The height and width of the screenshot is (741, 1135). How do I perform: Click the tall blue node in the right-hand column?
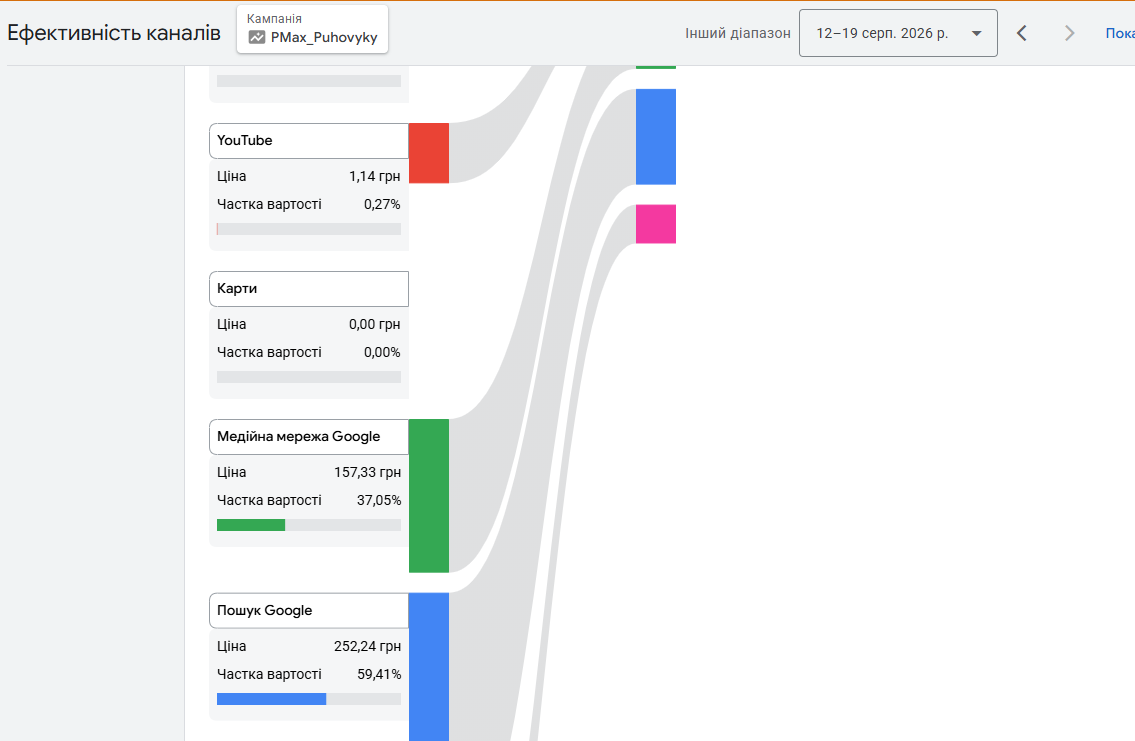tap(656, 137)
